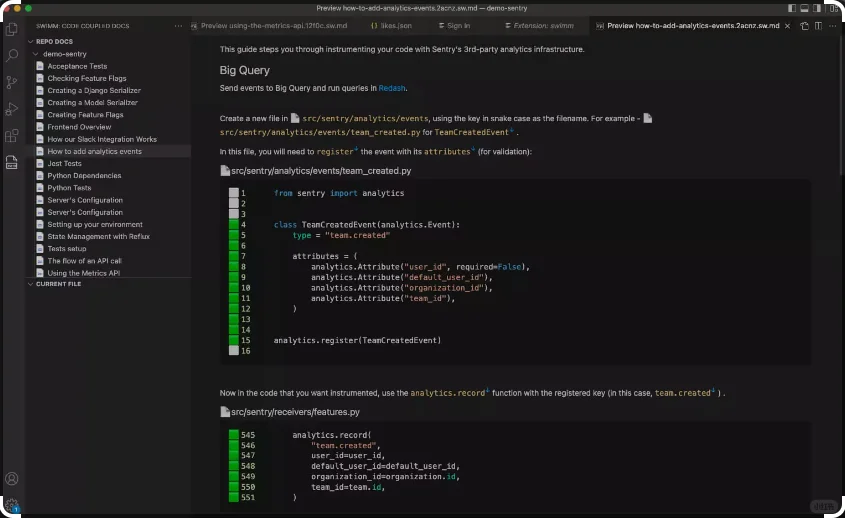The width and height of the screenshot is (845, 520).
Task: Open the src/sentry/receivers/features.py snippet header
Action: (290, 412)
